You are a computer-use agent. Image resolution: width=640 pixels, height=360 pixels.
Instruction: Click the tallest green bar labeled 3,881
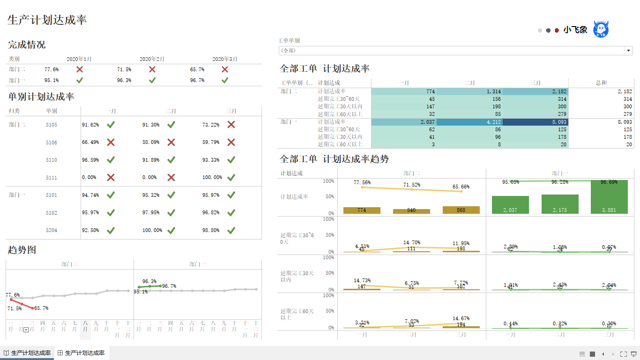pos(609,197)
